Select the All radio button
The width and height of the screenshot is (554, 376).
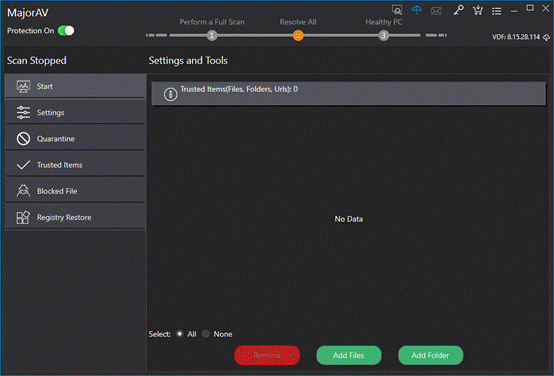[x=179, y=334]
